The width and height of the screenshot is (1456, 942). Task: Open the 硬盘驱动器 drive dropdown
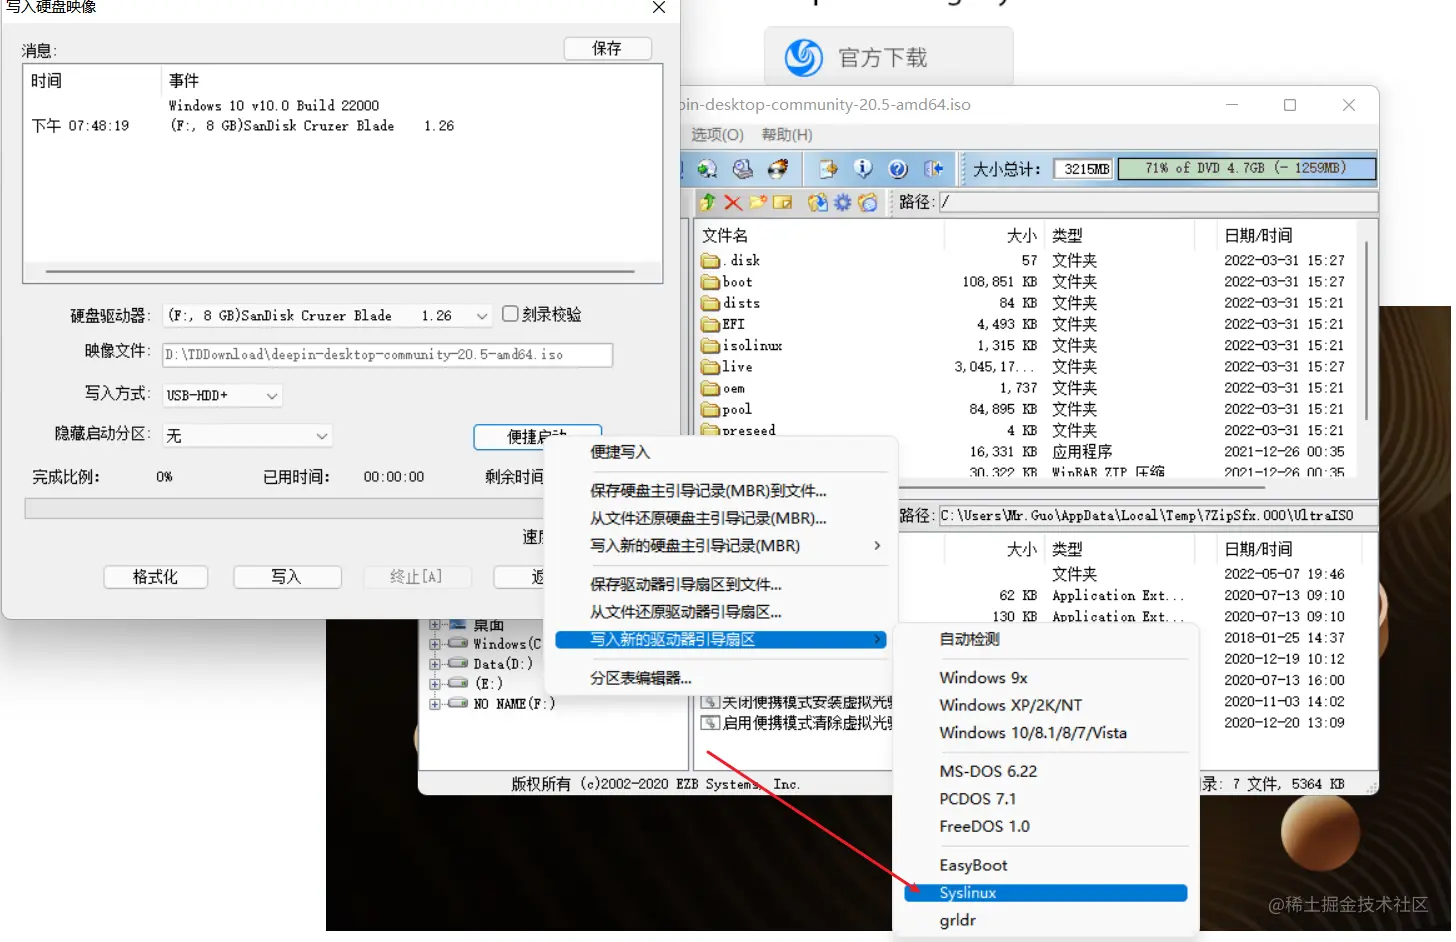(481, 316)
